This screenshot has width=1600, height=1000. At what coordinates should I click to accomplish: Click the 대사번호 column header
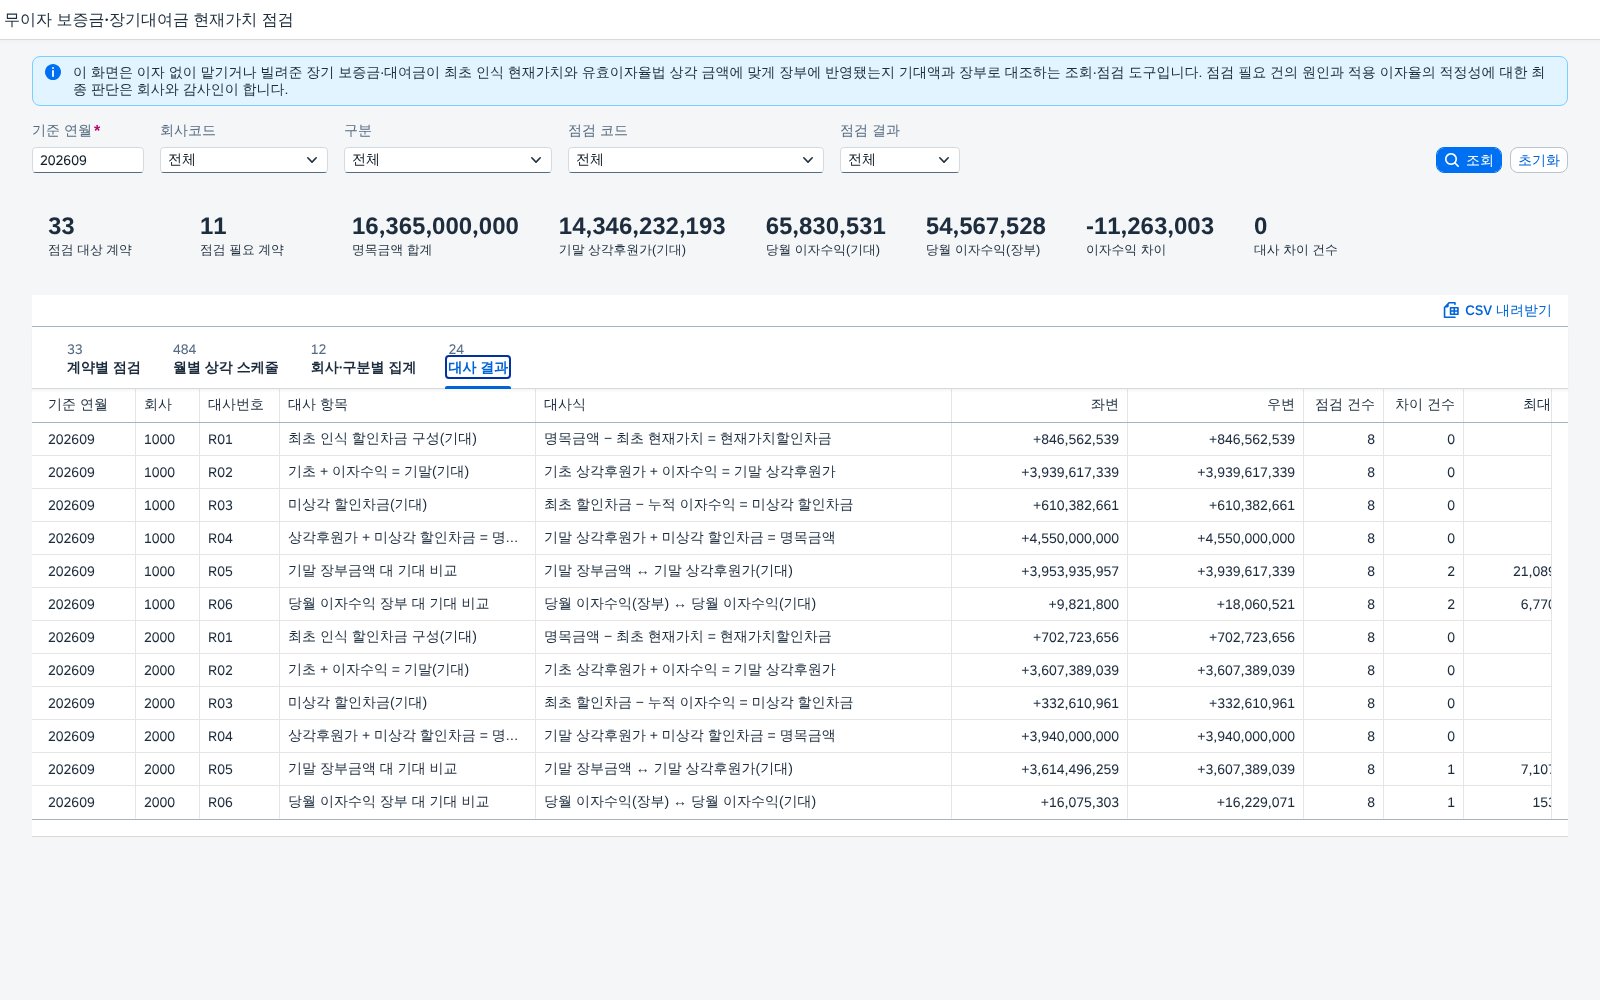(x=239, y=405)
